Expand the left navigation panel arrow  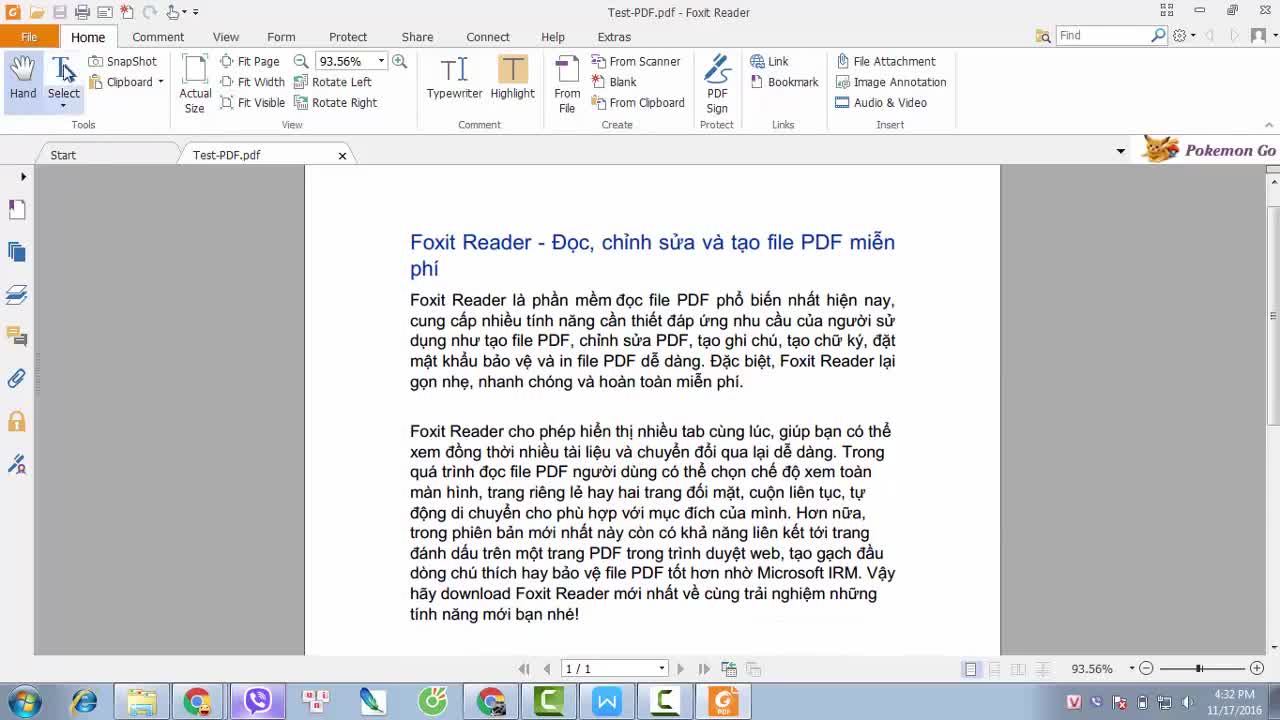click(23, 177)
